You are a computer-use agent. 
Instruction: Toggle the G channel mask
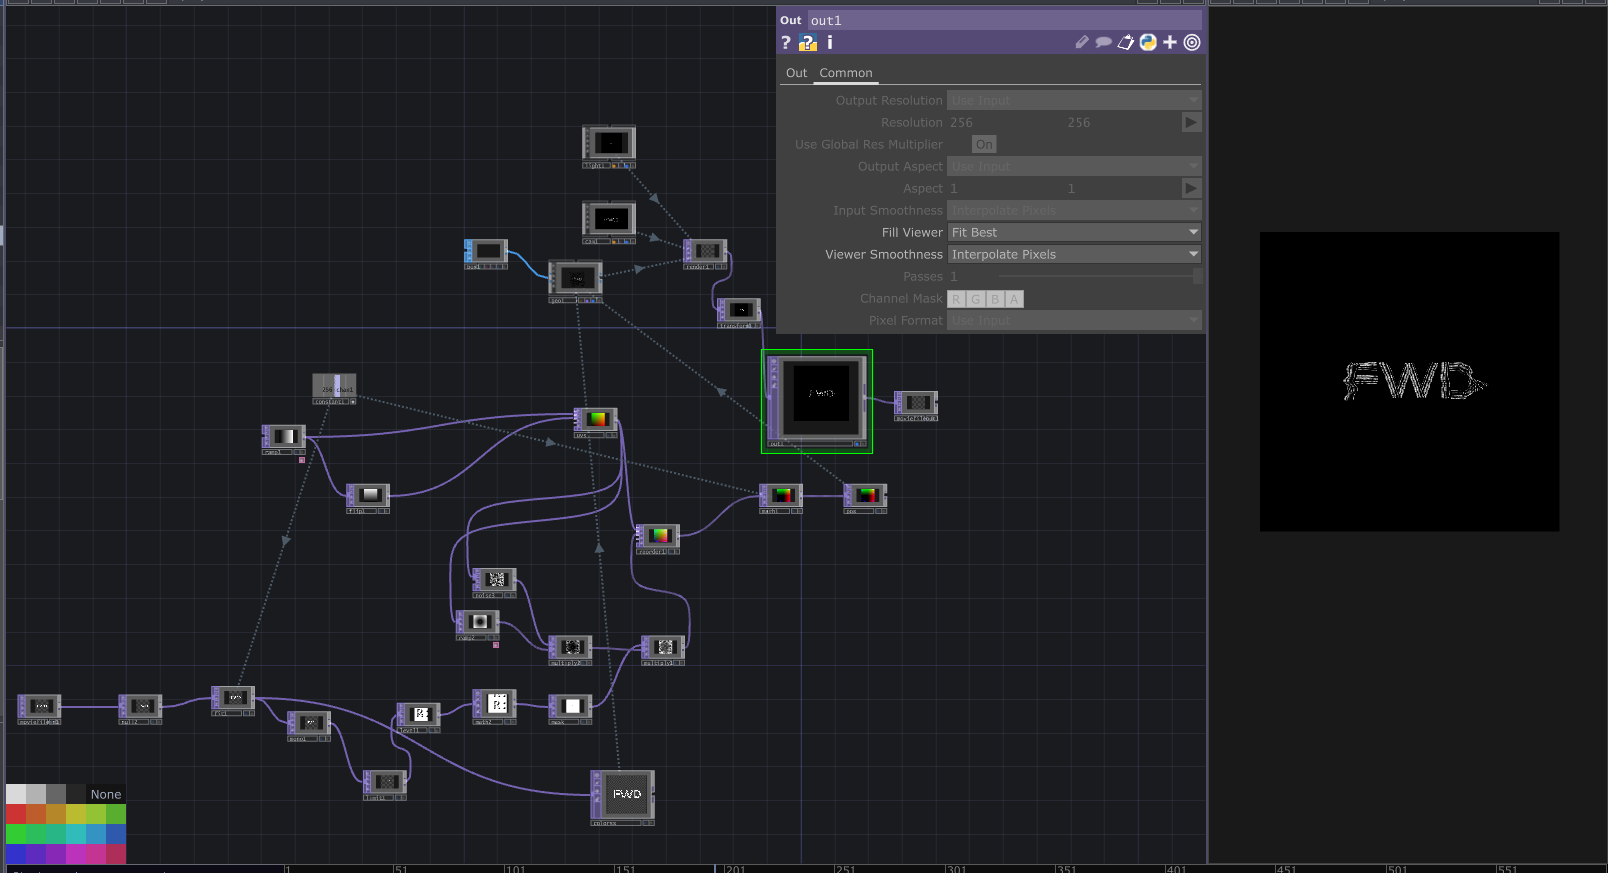(976, 299)
